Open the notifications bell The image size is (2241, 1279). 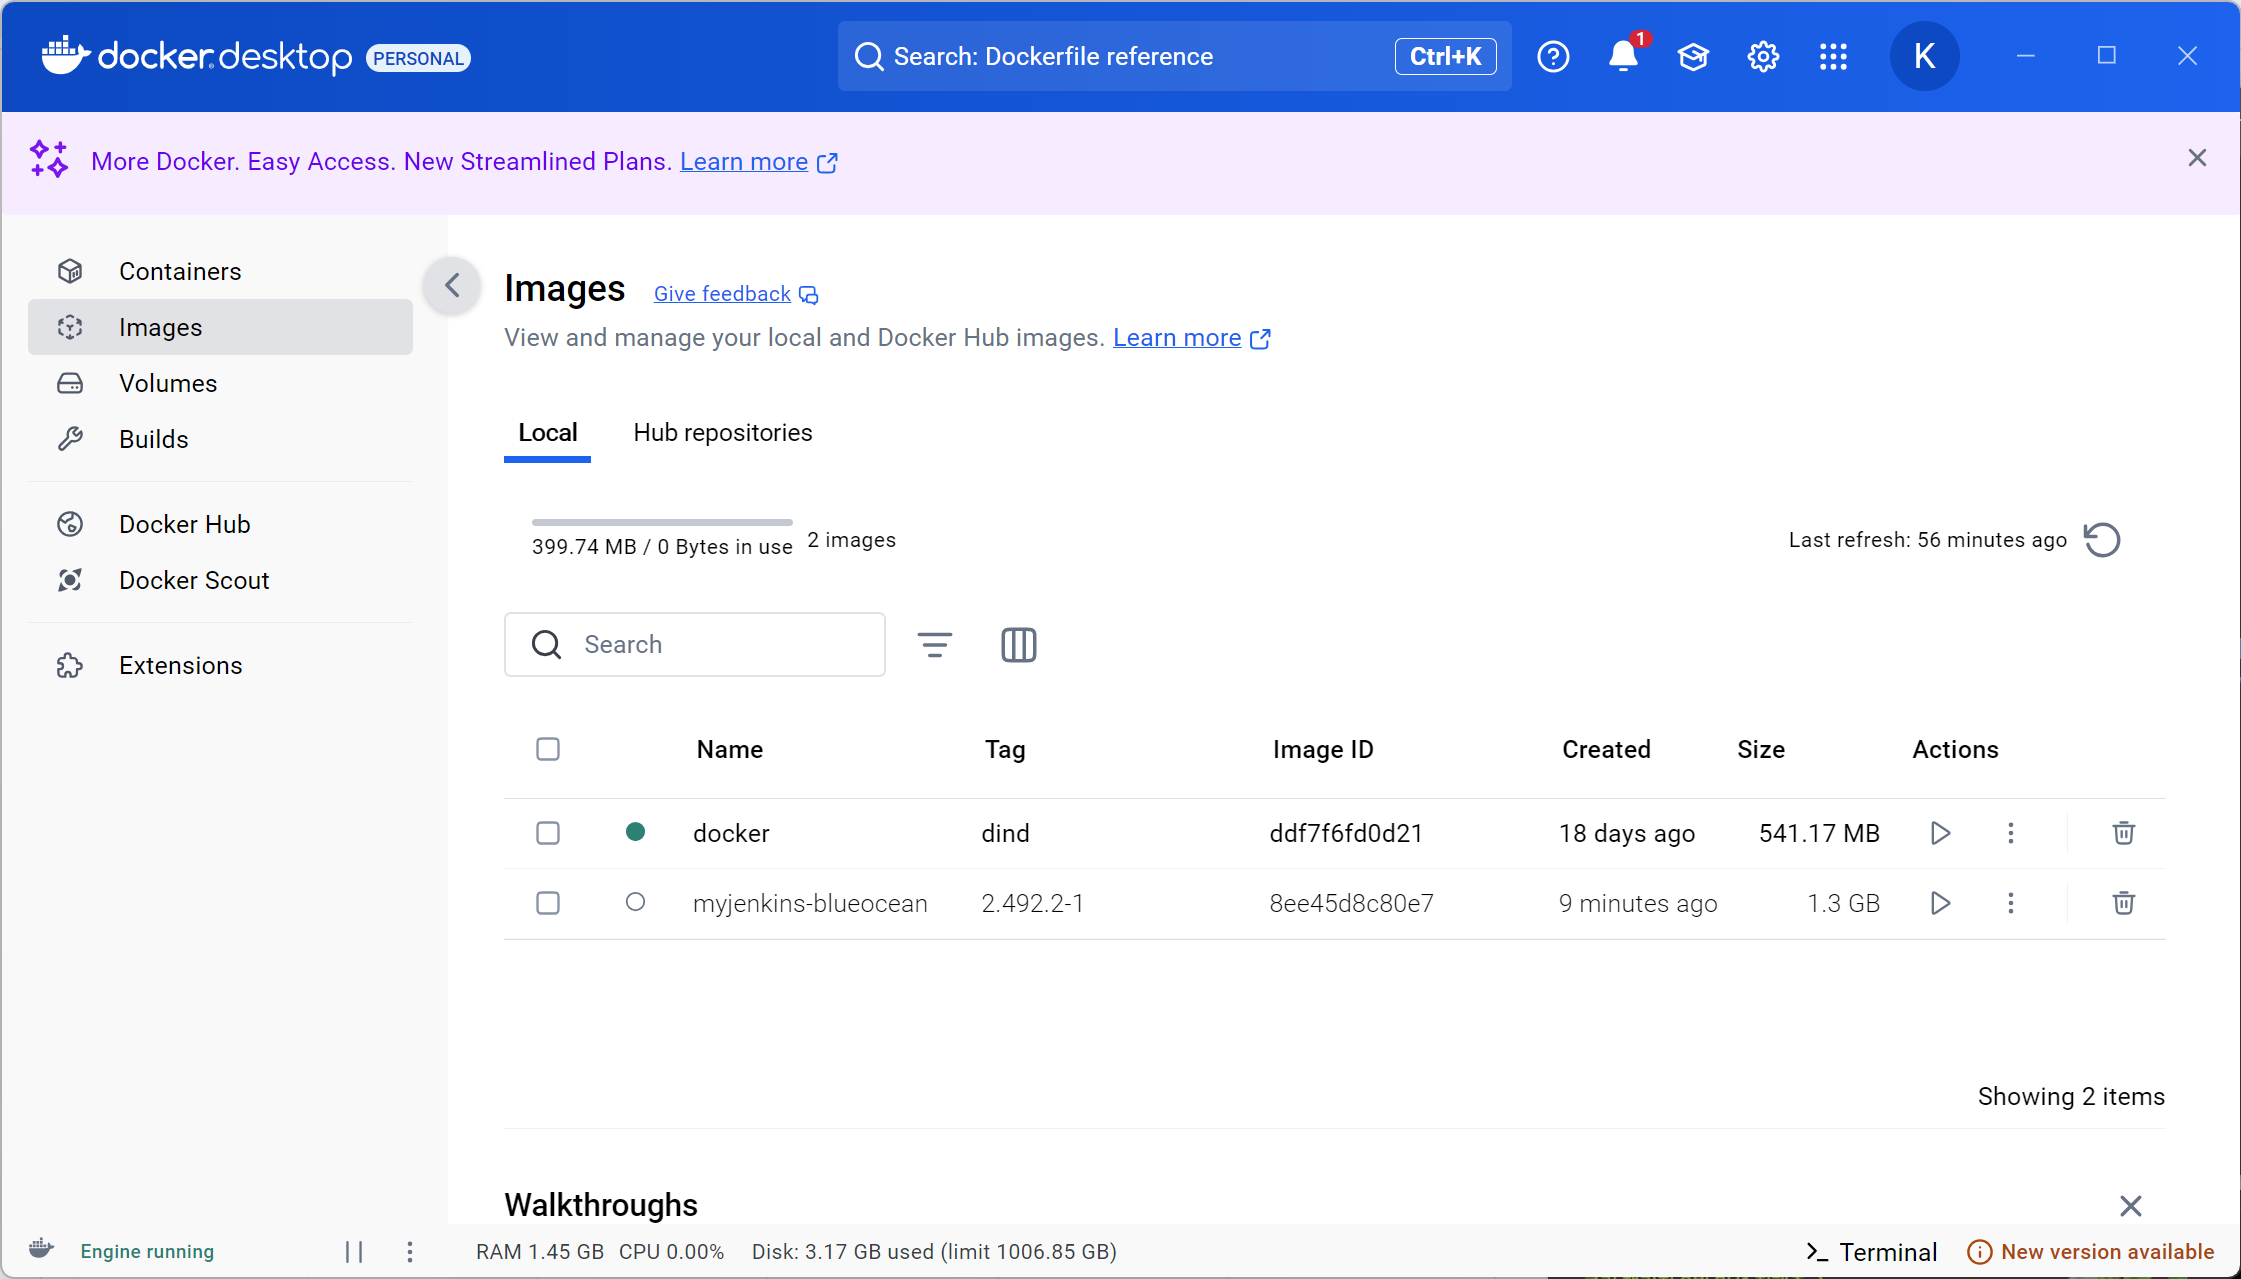(1622, 56)
